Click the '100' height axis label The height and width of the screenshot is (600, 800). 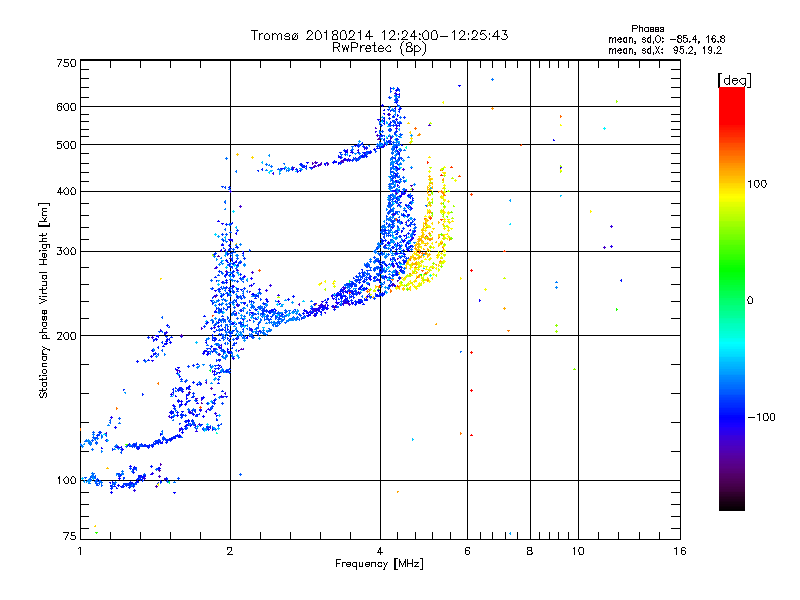(x=66, y=481)
